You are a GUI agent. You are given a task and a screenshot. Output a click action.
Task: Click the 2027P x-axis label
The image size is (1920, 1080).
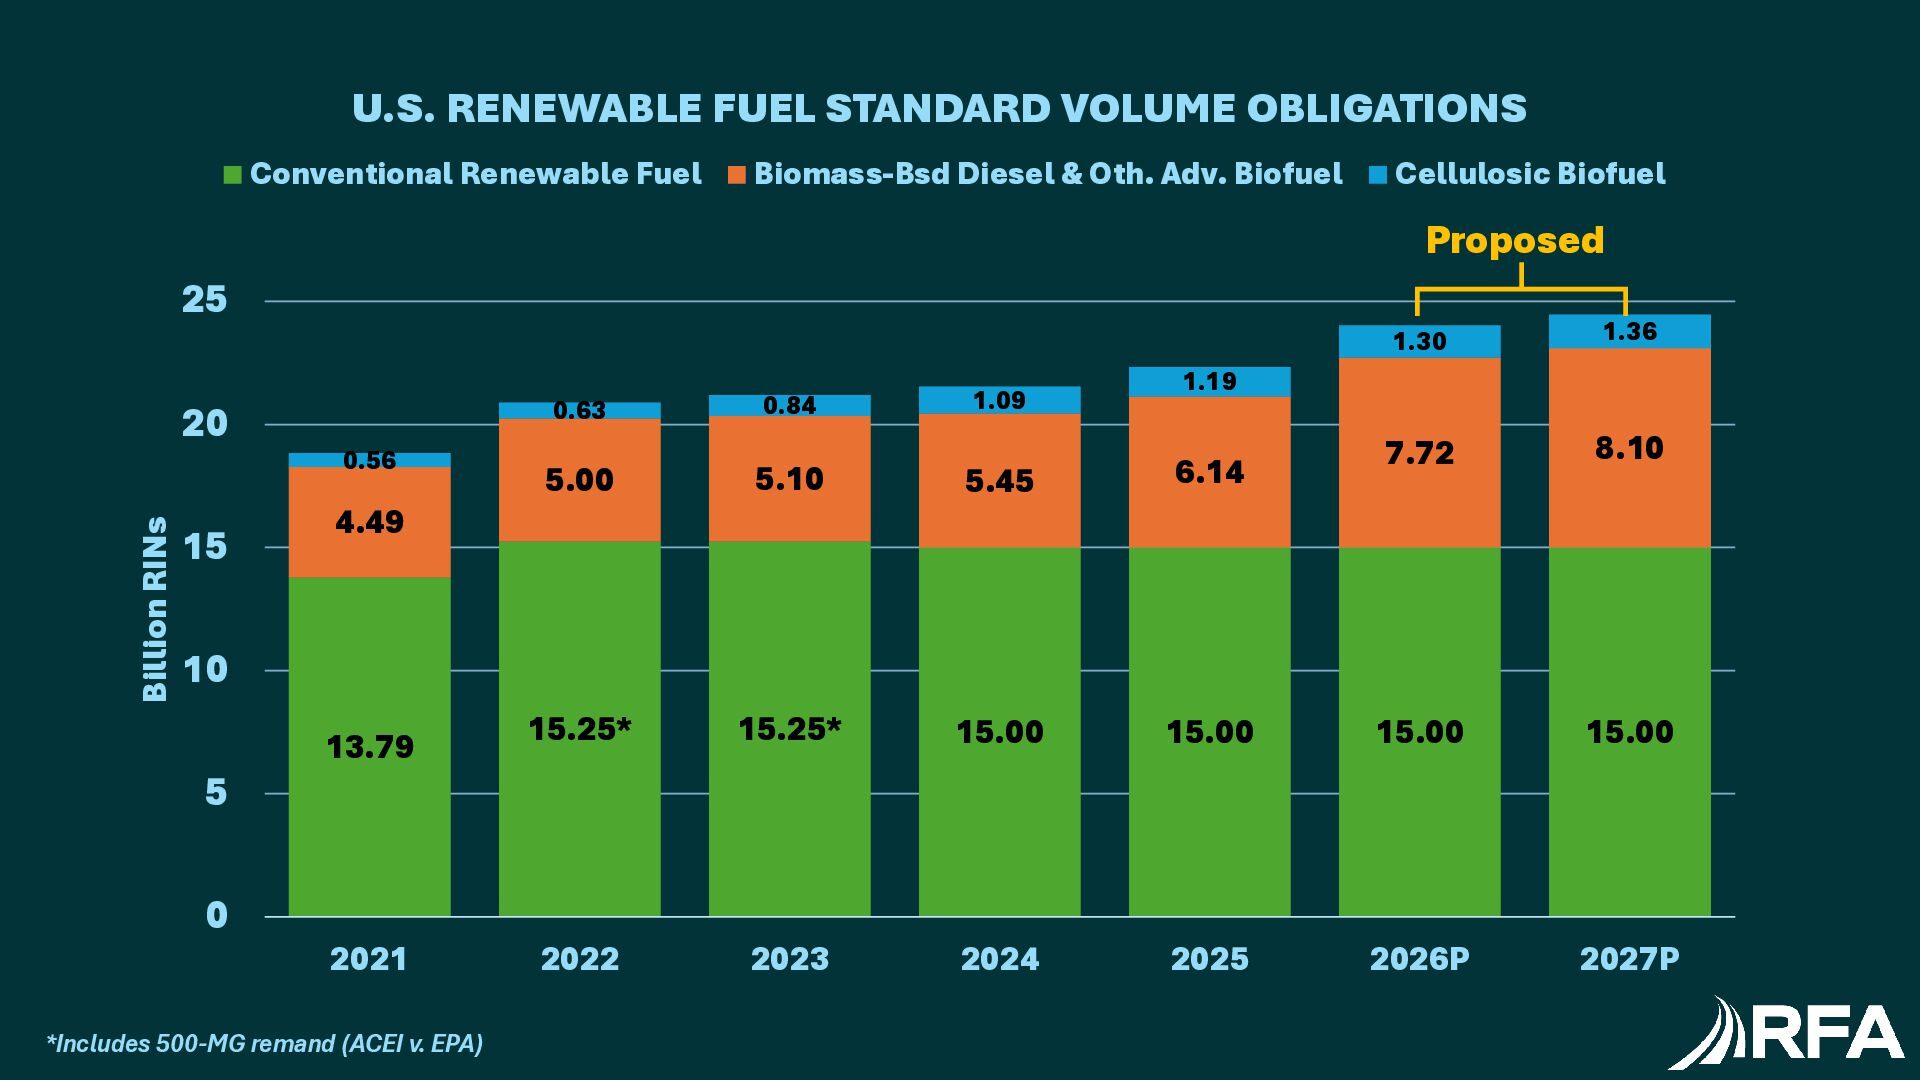click(1629, 959)
